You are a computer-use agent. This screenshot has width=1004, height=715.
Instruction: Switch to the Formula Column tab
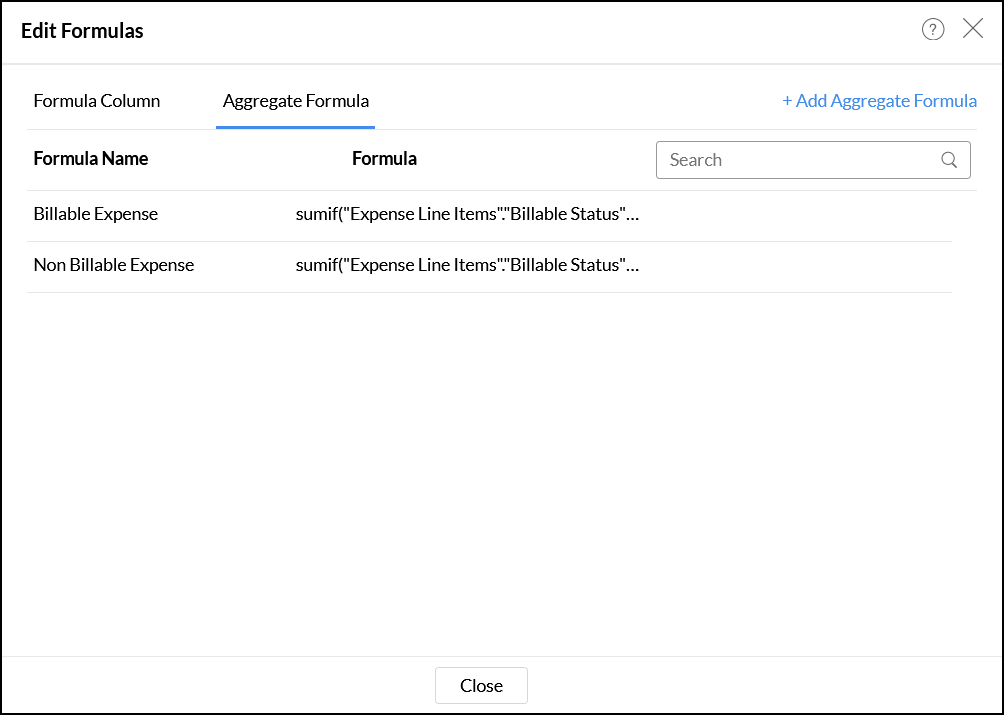click(x=97, y=101)
